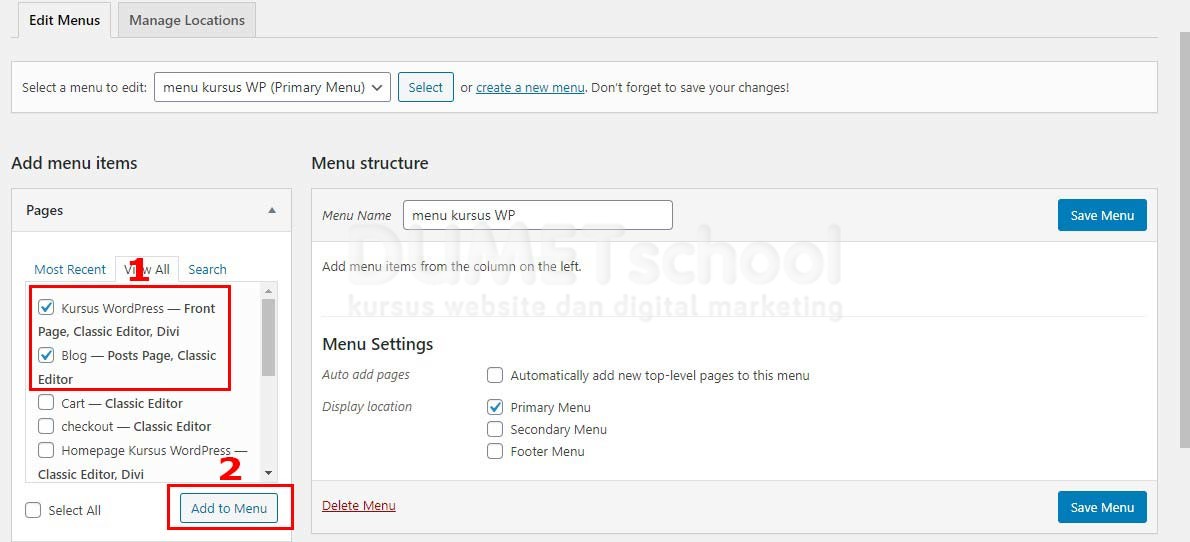Viewport: 1190px width, 542px height.
Task: Open the View All pages tab
Action: 147,269
